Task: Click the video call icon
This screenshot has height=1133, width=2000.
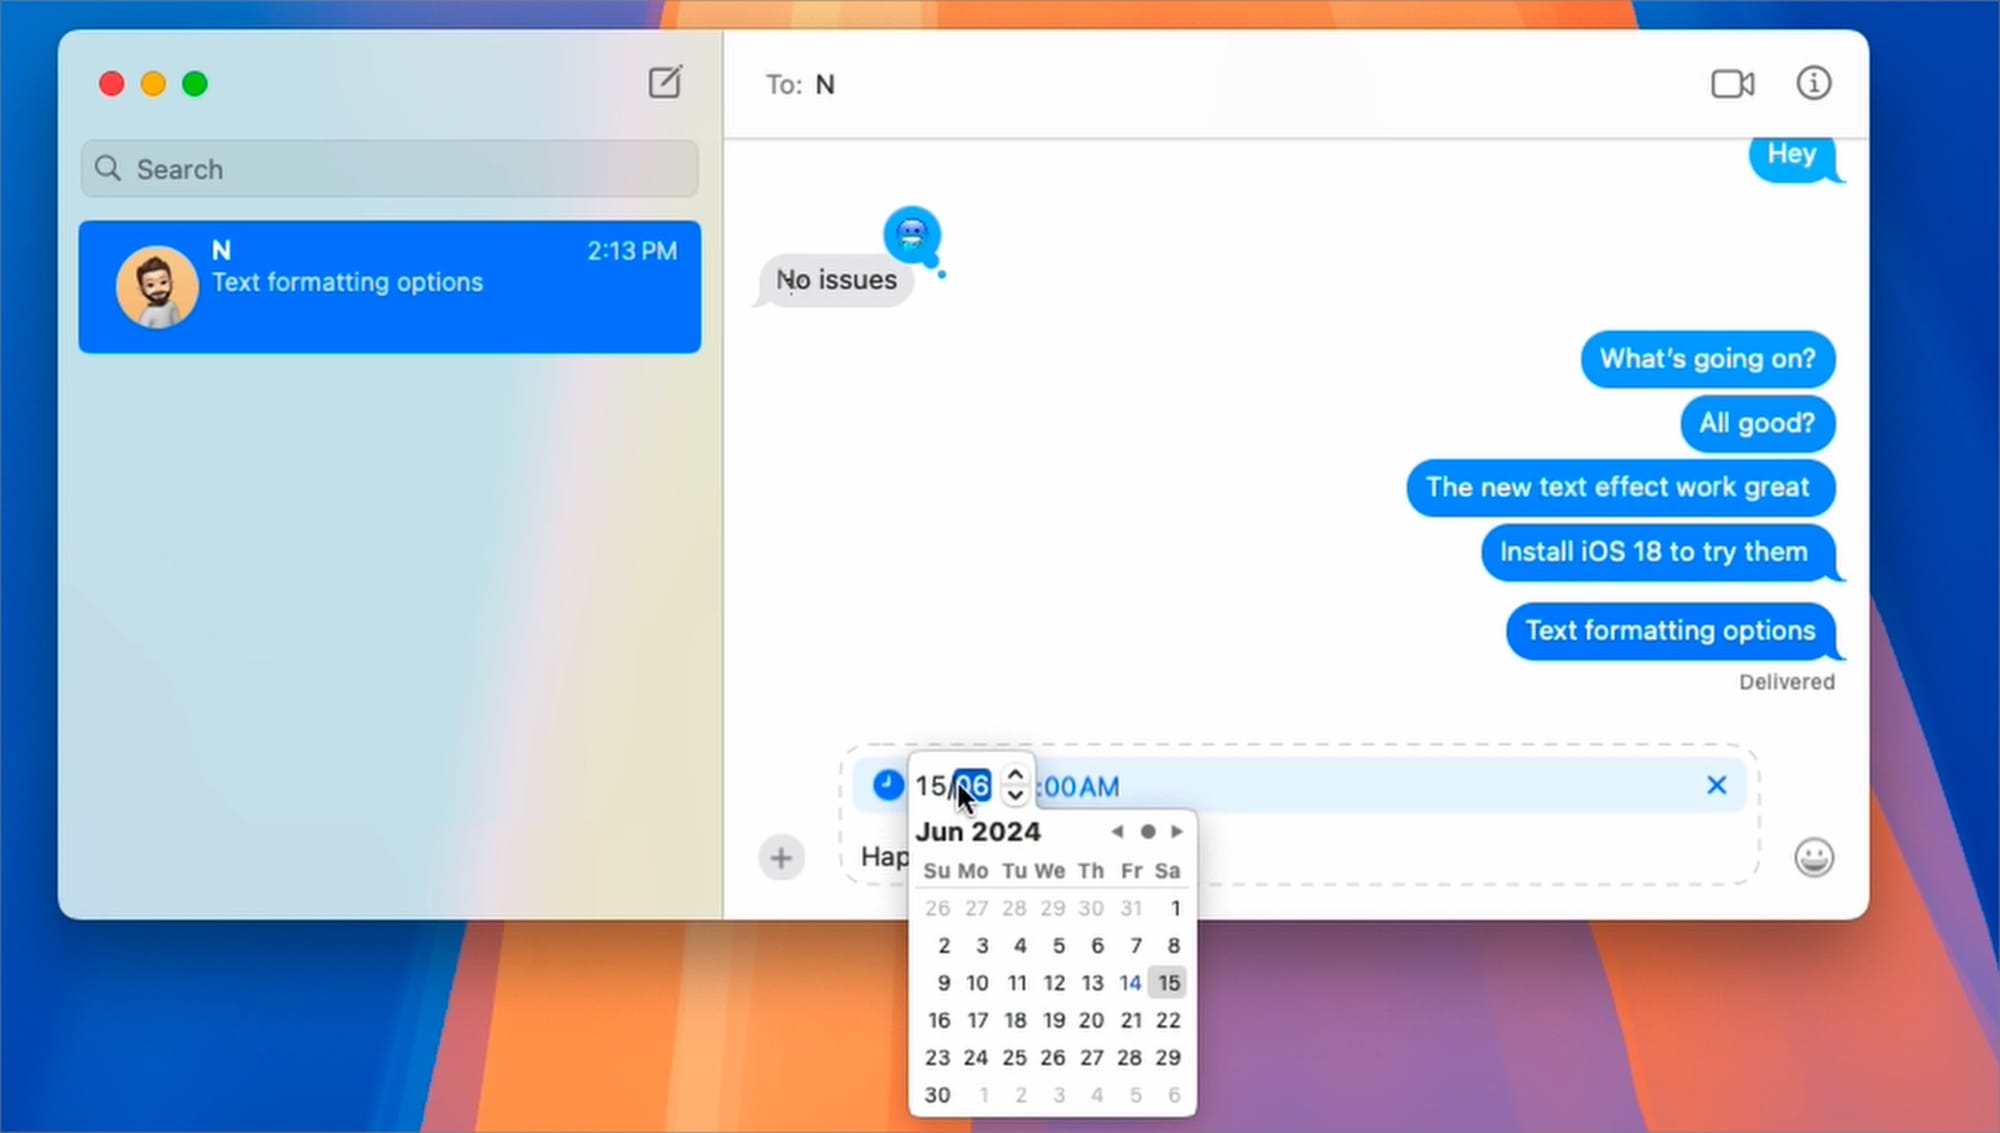Action: (x=1732, y=82)
